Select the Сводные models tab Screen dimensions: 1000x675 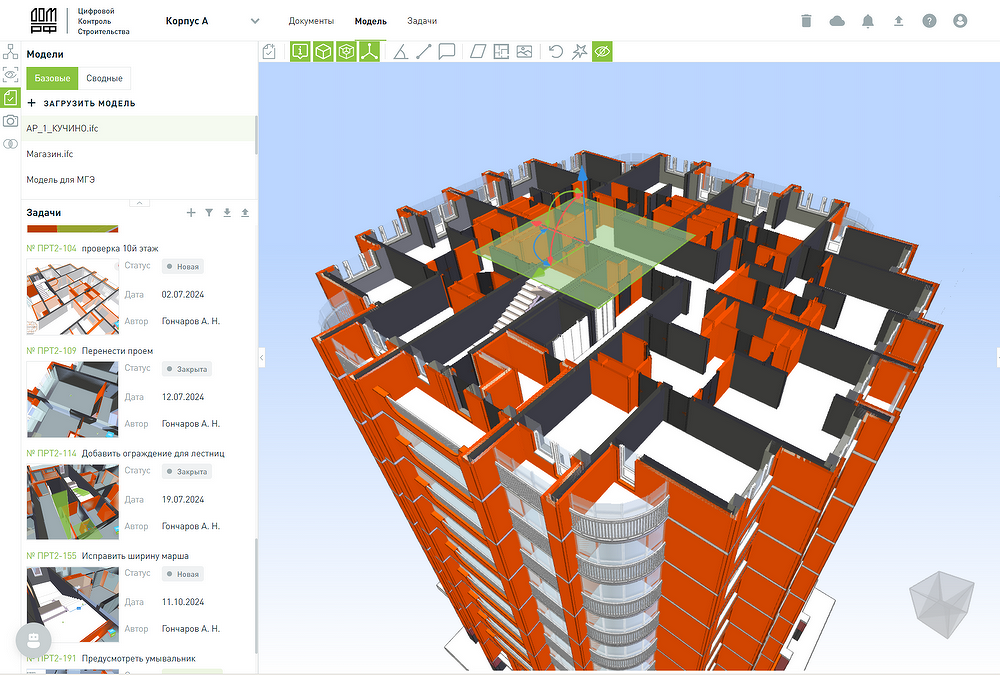(x=104, y=78)
